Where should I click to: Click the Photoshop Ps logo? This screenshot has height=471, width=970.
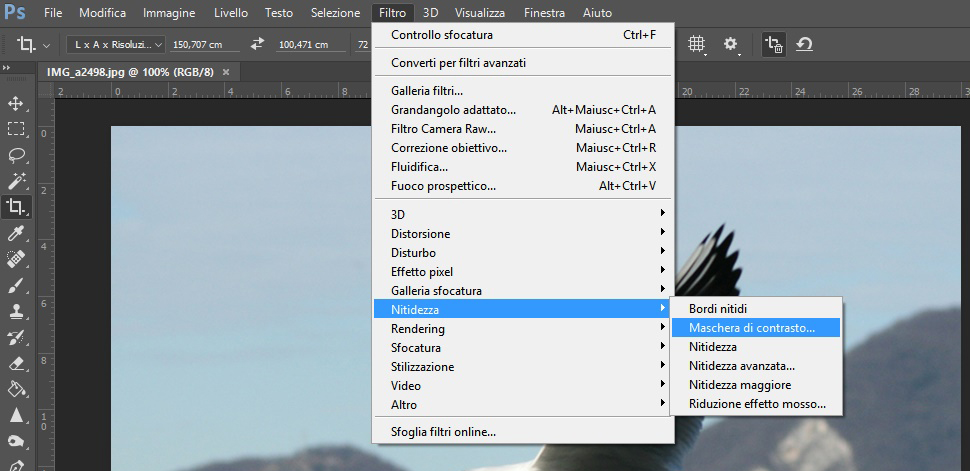tap(14, 12)
